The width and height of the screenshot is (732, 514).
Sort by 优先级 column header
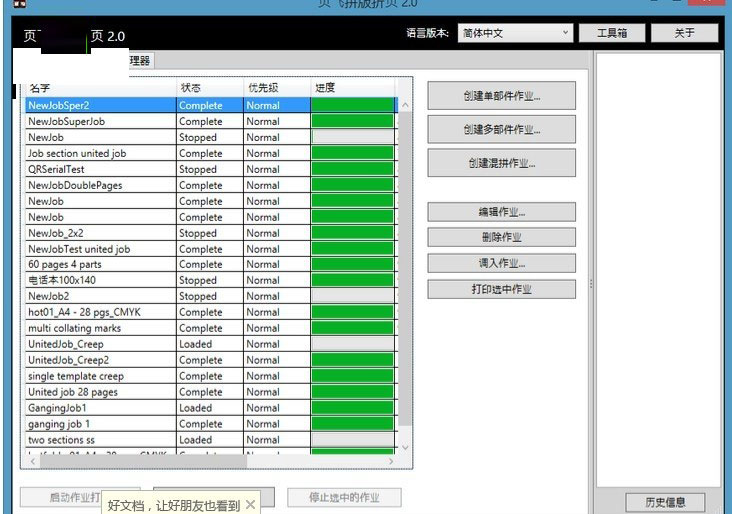(277, 88)
